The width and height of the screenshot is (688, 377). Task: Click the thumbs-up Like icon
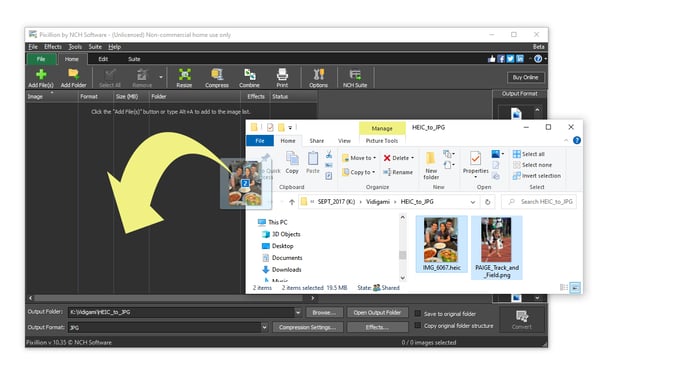click(491, 59)
